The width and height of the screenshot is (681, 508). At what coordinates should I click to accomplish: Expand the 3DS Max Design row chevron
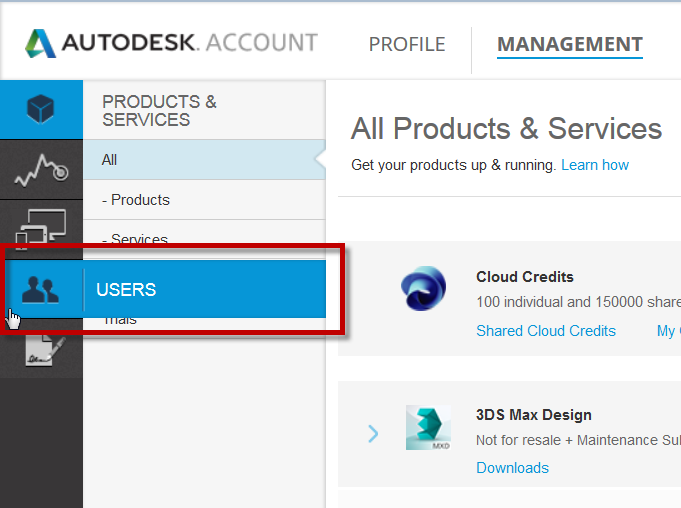[373, 434]
